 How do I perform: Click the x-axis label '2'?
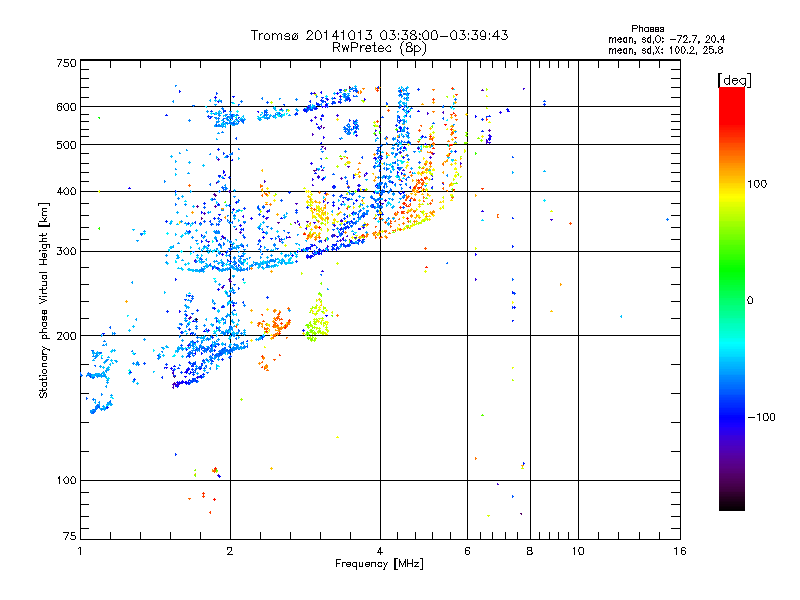coord(230,551)
